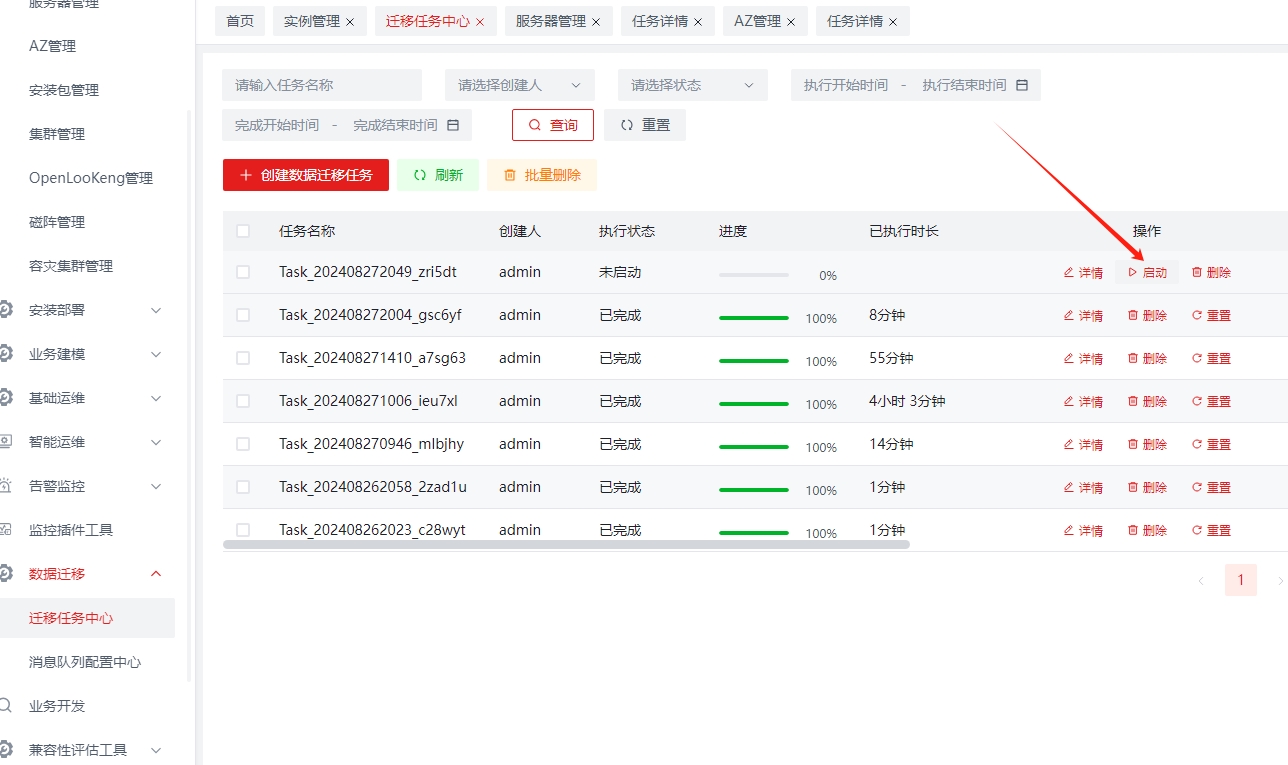This screenshot has width=1288, height=765.
Task: Open 详情 for Task_202408272004_gsc6yf
Action: coord(1083,315)
